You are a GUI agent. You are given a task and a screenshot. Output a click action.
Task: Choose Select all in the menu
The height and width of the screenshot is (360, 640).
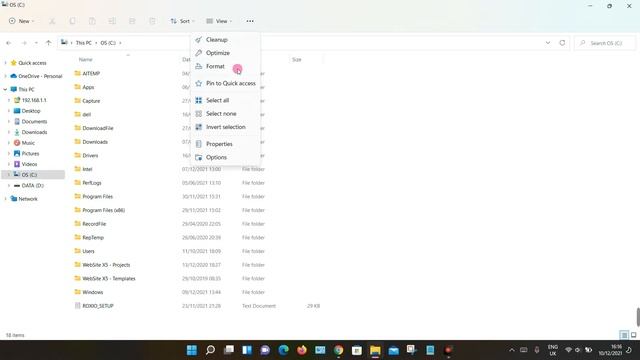point(225,100)
